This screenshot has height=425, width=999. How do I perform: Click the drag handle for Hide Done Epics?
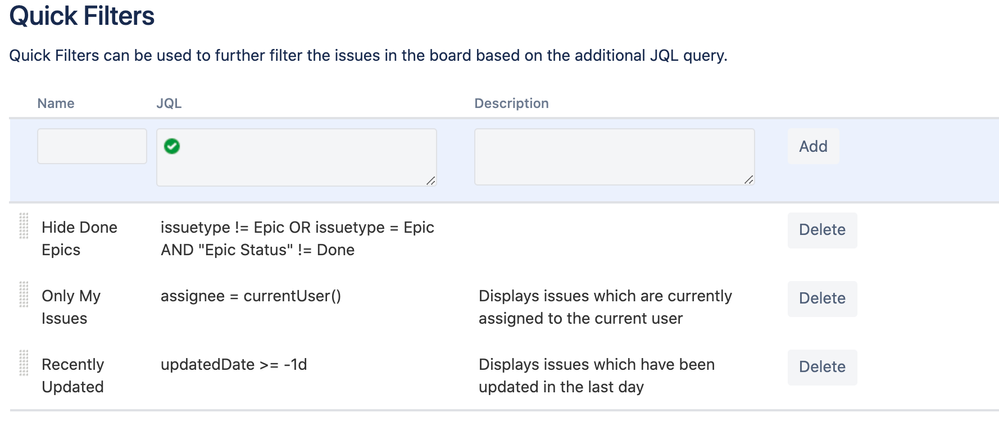coord(24,227)
